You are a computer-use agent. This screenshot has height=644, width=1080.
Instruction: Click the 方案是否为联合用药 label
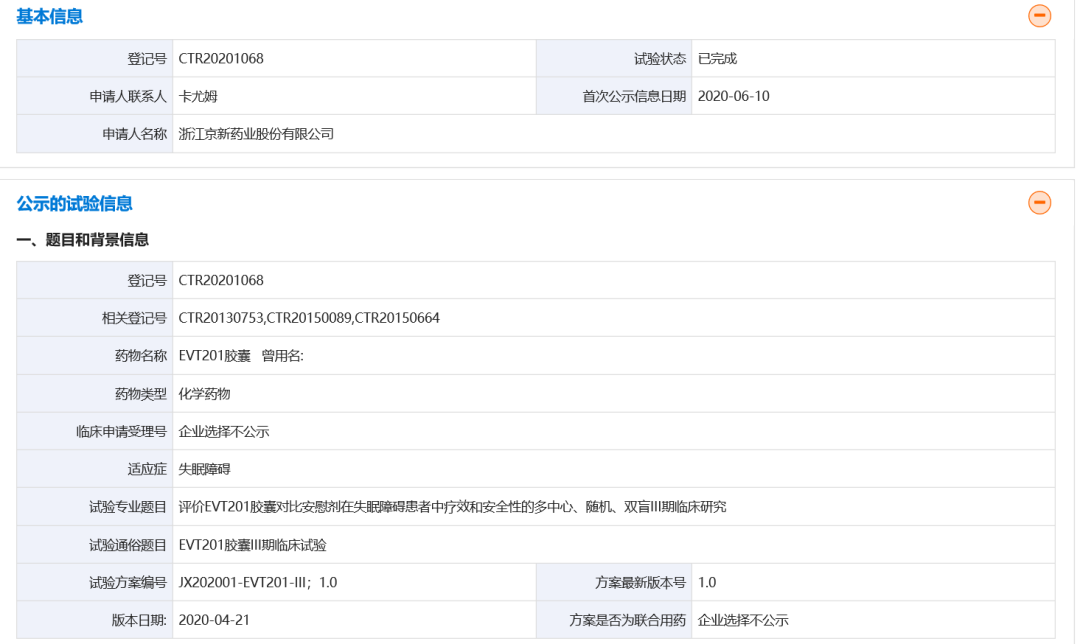point(627,620)
